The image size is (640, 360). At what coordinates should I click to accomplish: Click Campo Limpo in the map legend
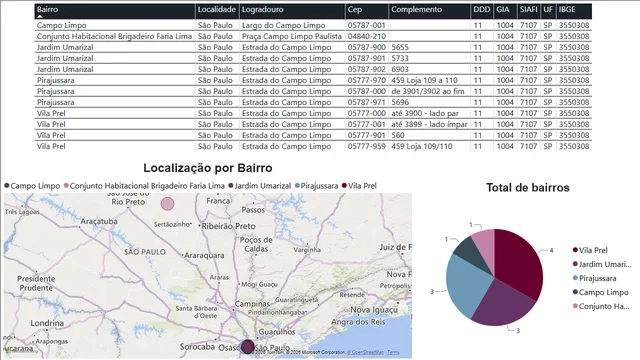click(x=32, y=186)
